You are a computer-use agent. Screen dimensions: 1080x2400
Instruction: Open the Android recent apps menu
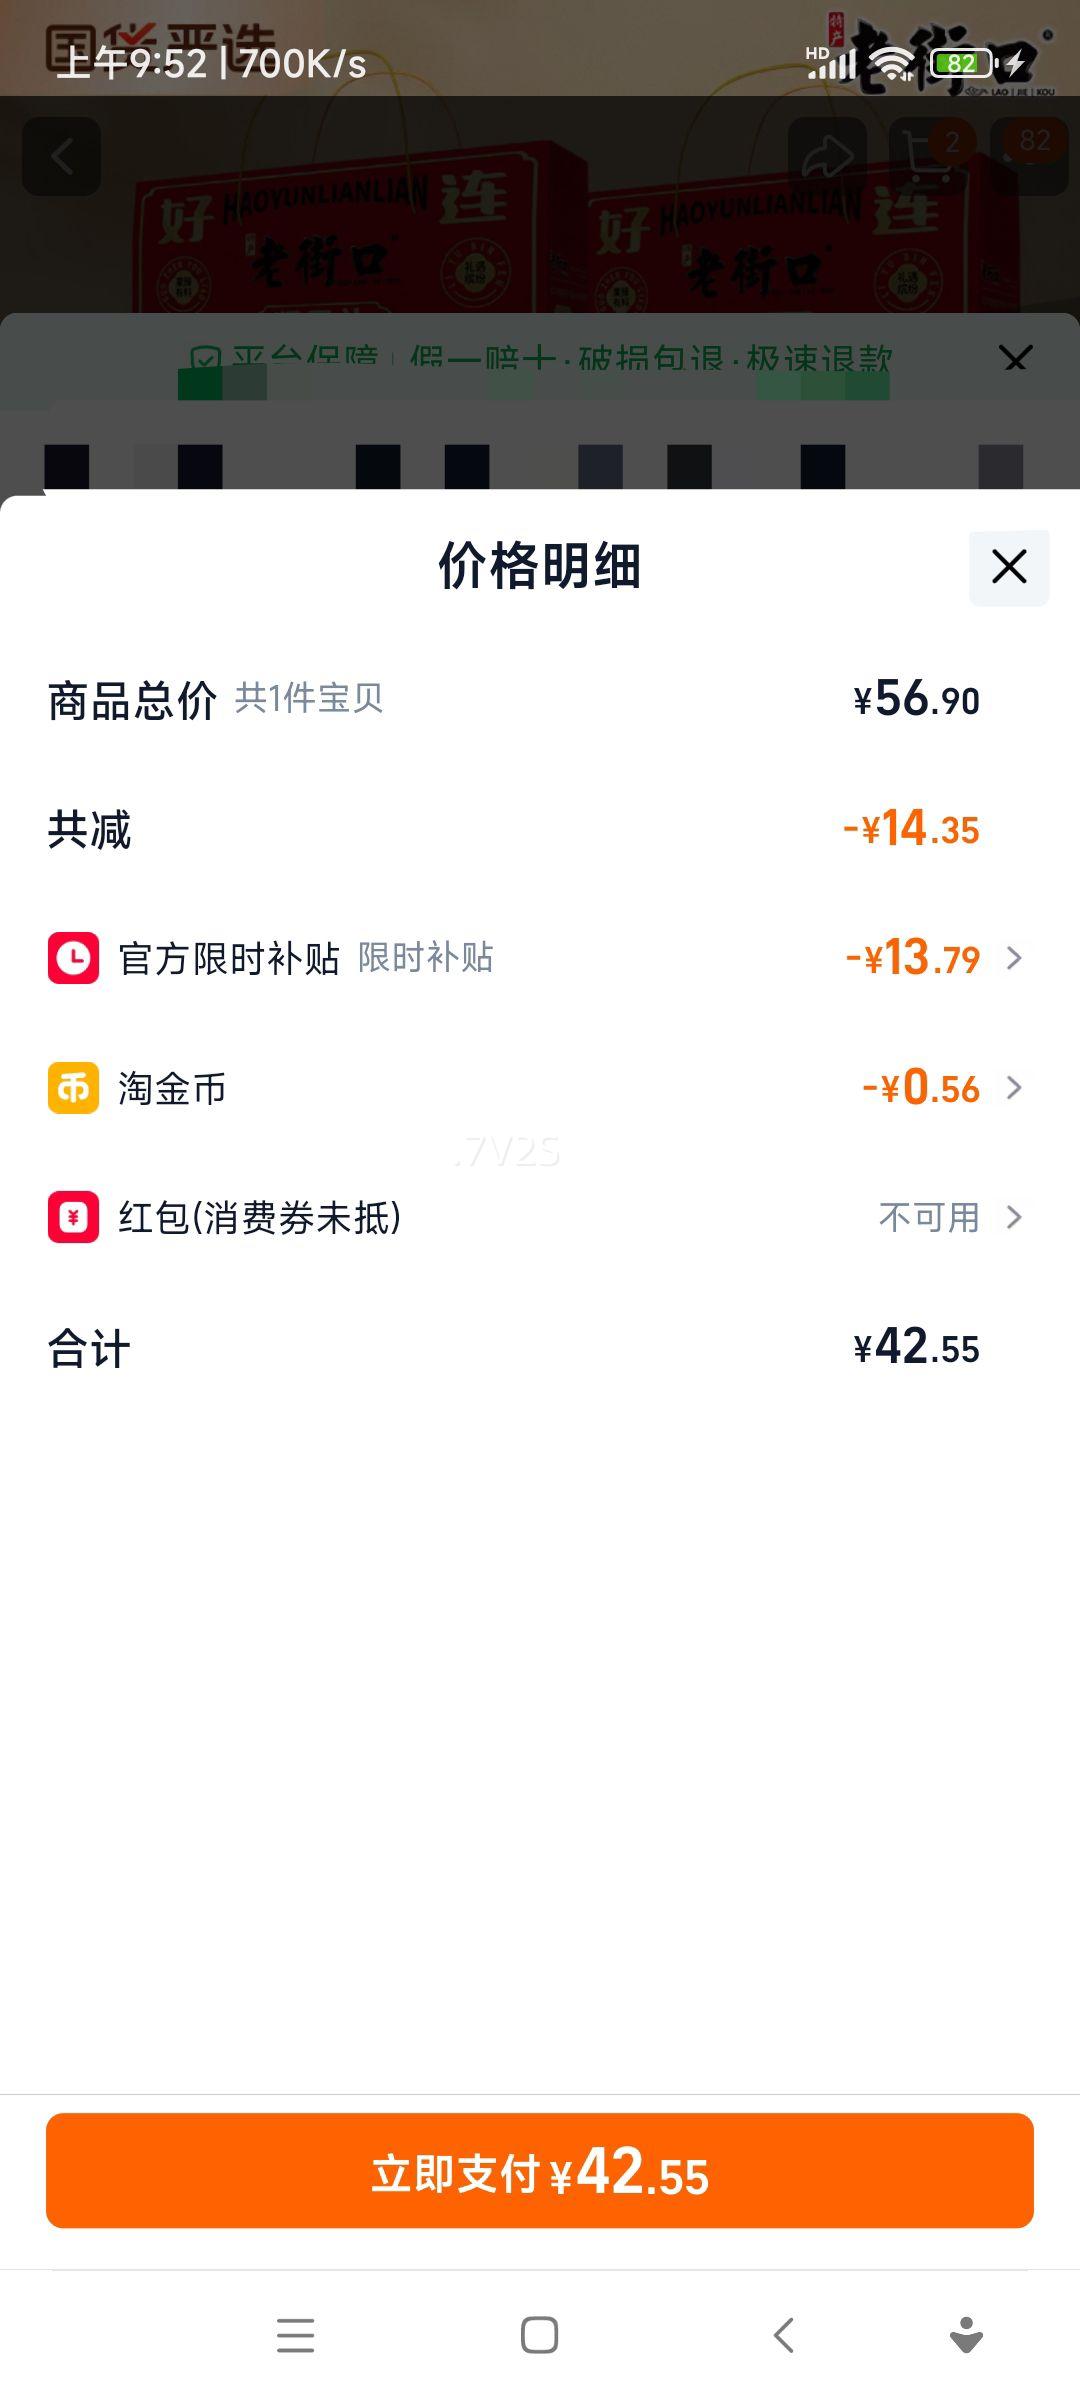[x=295, y=2335]
